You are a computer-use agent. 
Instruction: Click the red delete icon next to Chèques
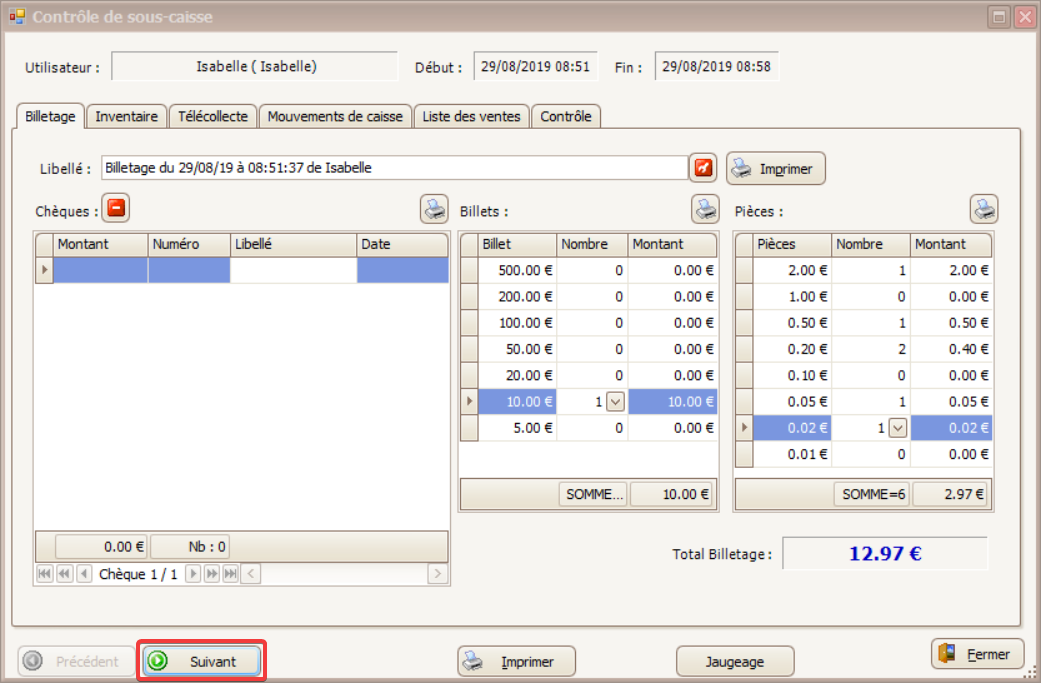click(116, 208)
